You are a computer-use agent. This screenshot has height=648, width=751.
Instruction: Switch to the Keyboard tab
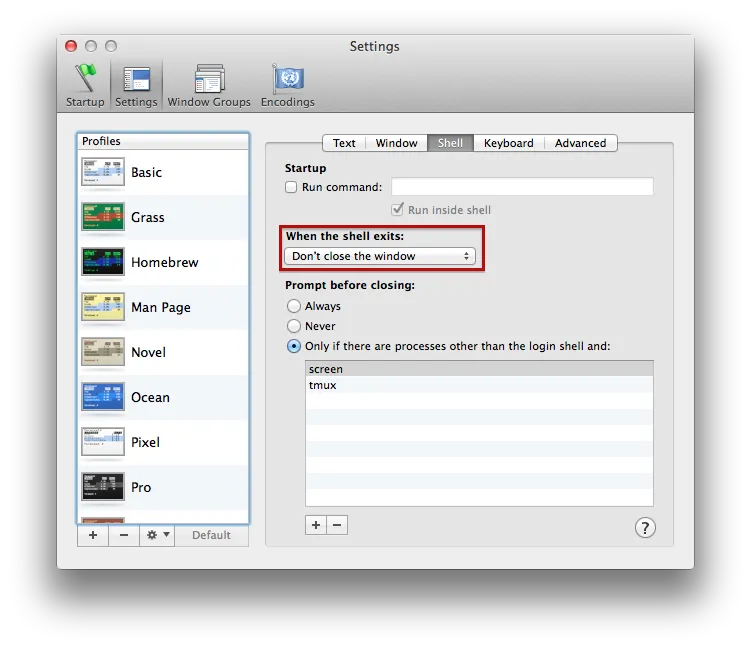[508, 143]
